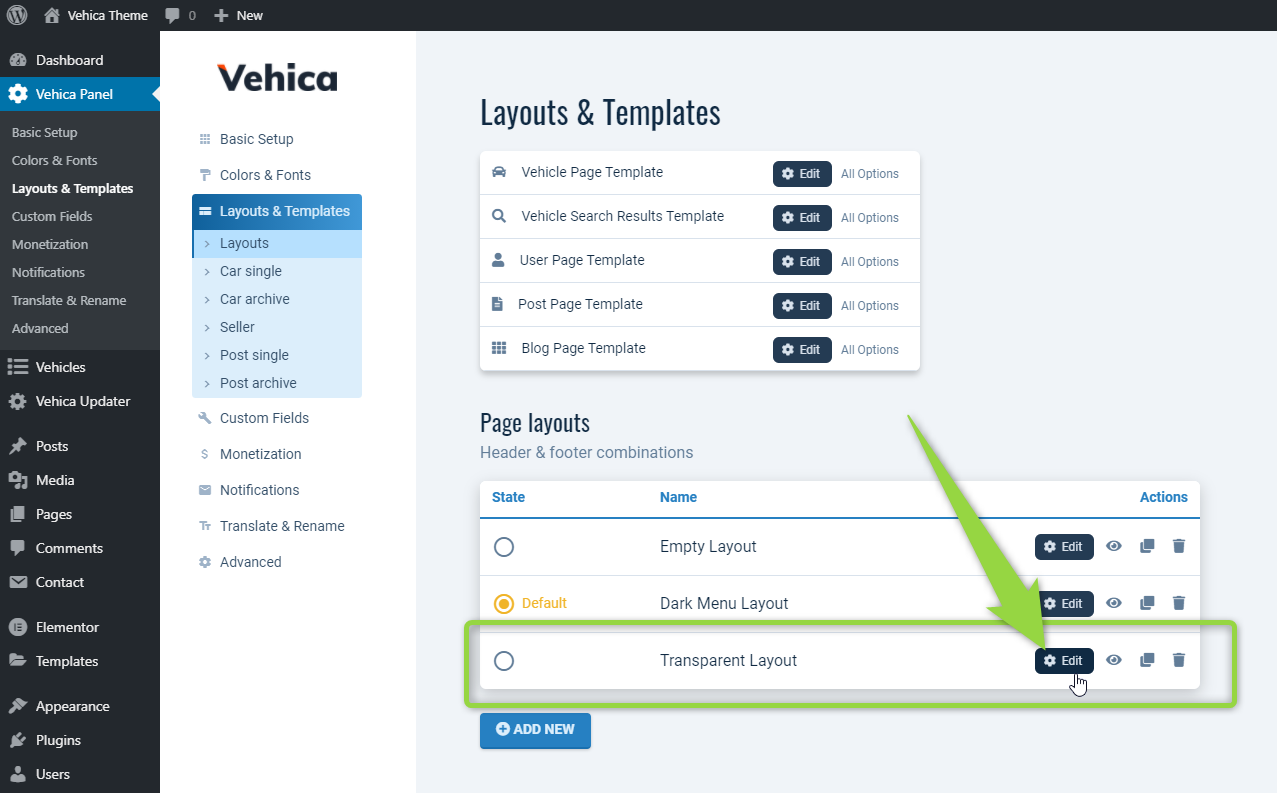Click the Default radio for Dark Menu Layout

[503, 603]
